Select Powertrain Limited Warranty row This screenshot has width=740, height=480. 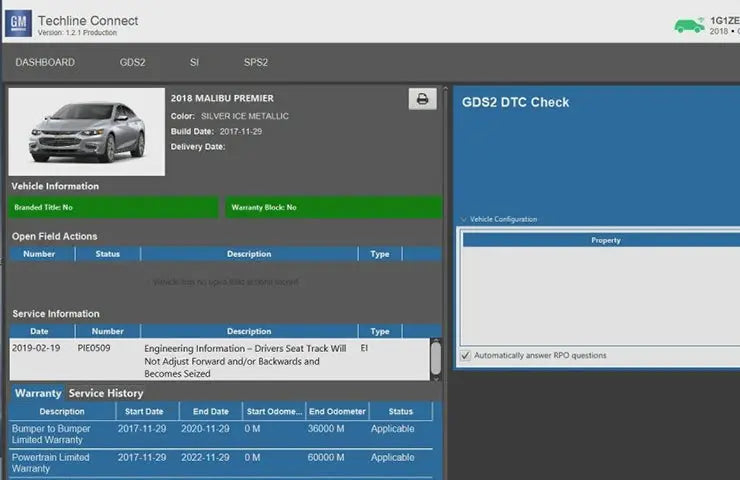click(220, 463)
